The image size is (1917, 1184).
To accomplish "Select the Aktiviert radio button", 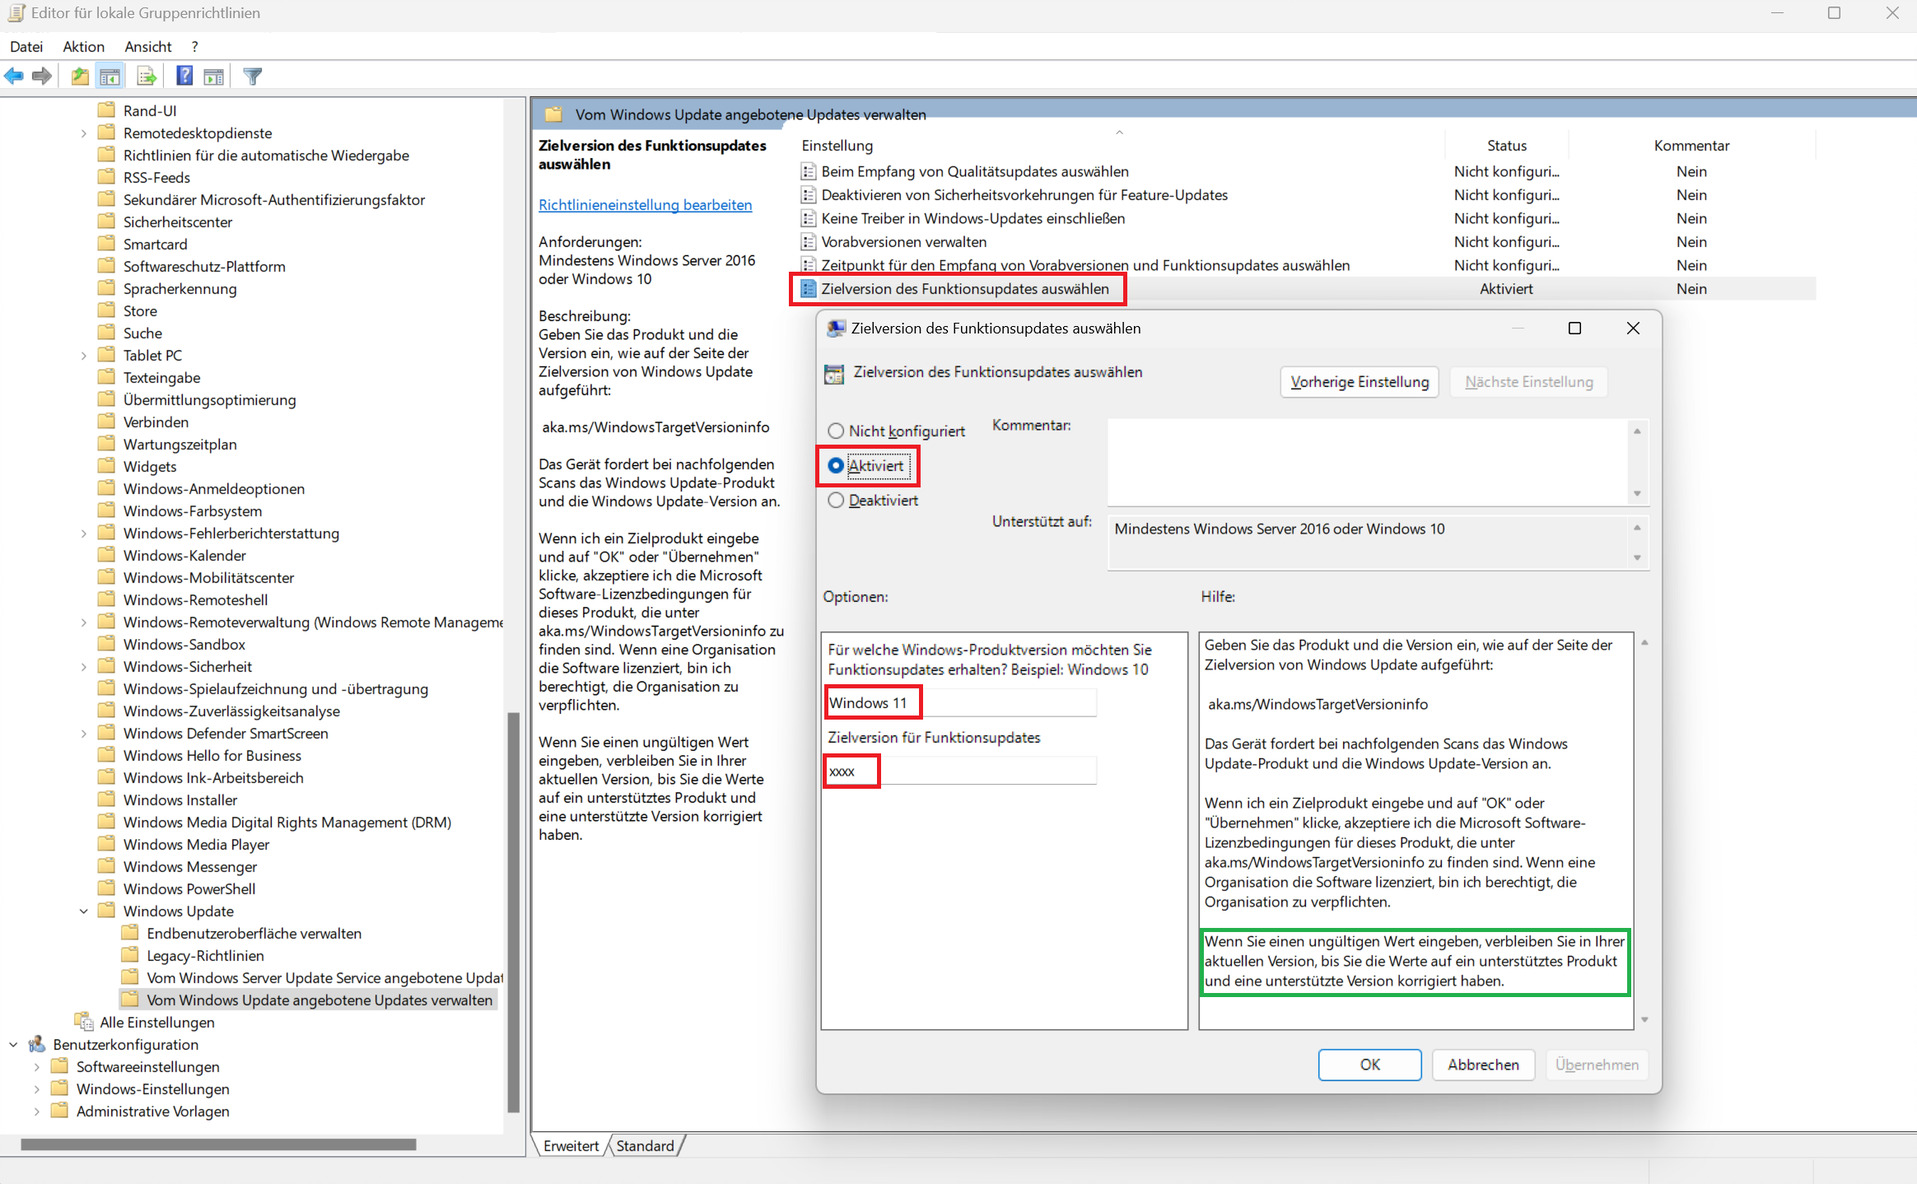I will [x=836, y=466].
